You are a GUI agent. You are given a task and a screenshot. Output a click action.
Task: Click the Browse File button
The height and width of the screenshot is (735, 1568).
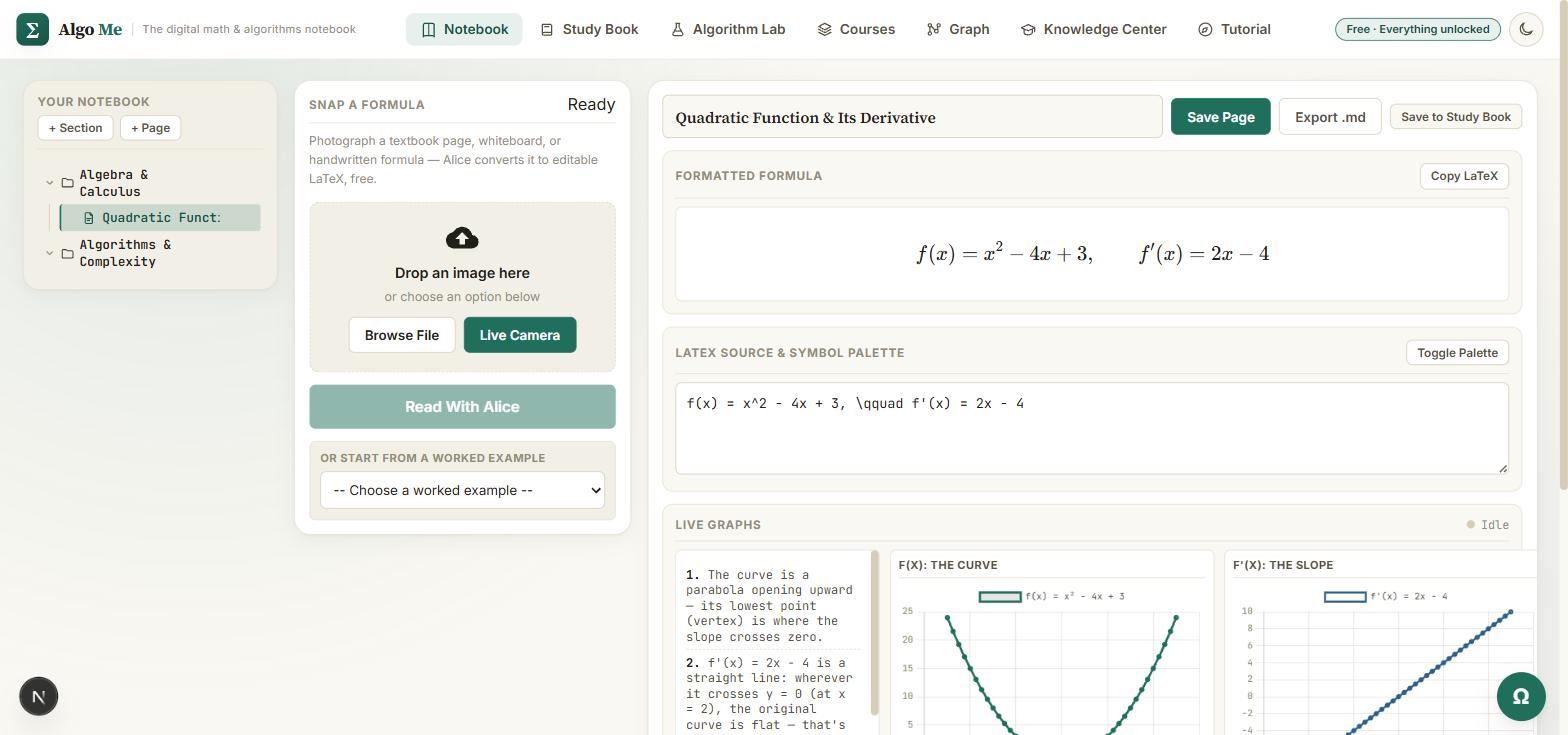pyautogui.click(x=401, y=335)
